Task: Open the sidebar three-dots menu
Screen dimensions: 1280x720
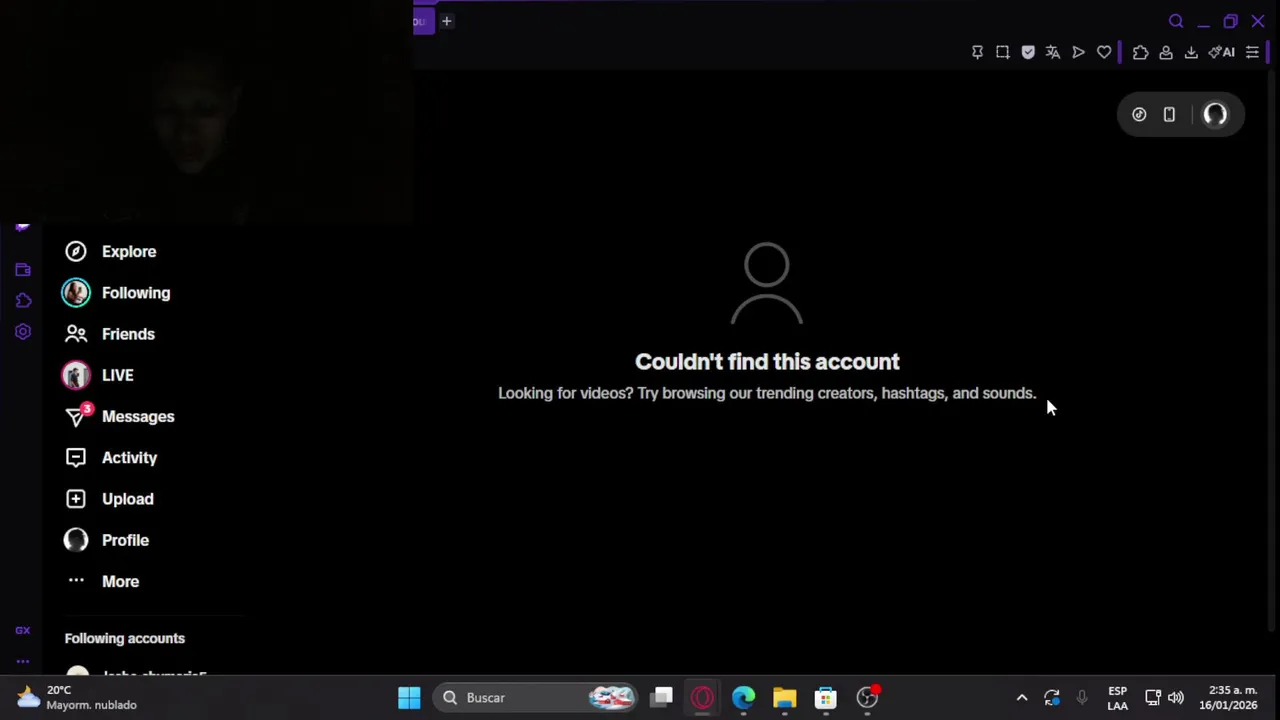Action: 23,661
